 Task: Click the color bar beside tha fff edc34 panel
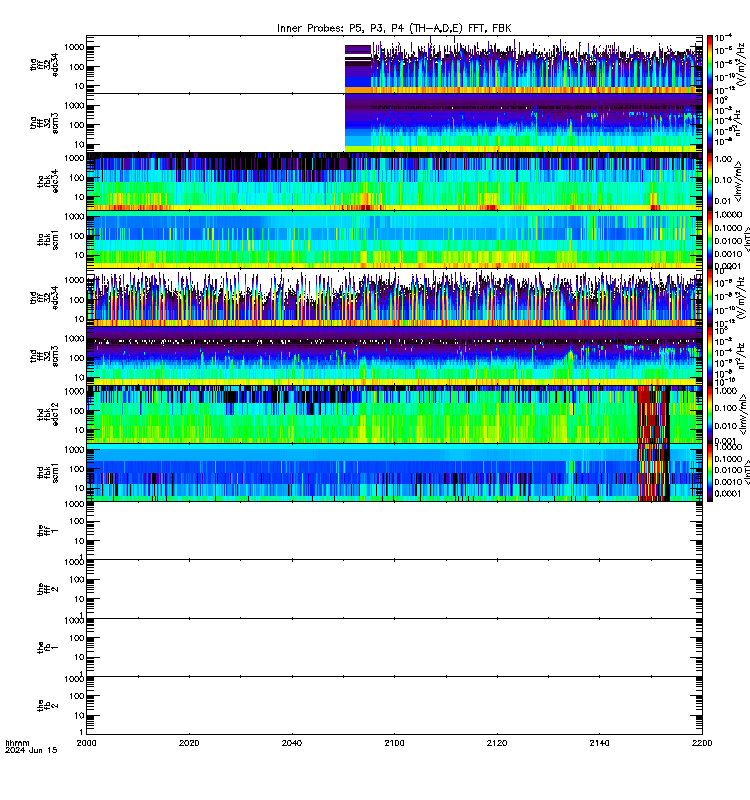710,64
